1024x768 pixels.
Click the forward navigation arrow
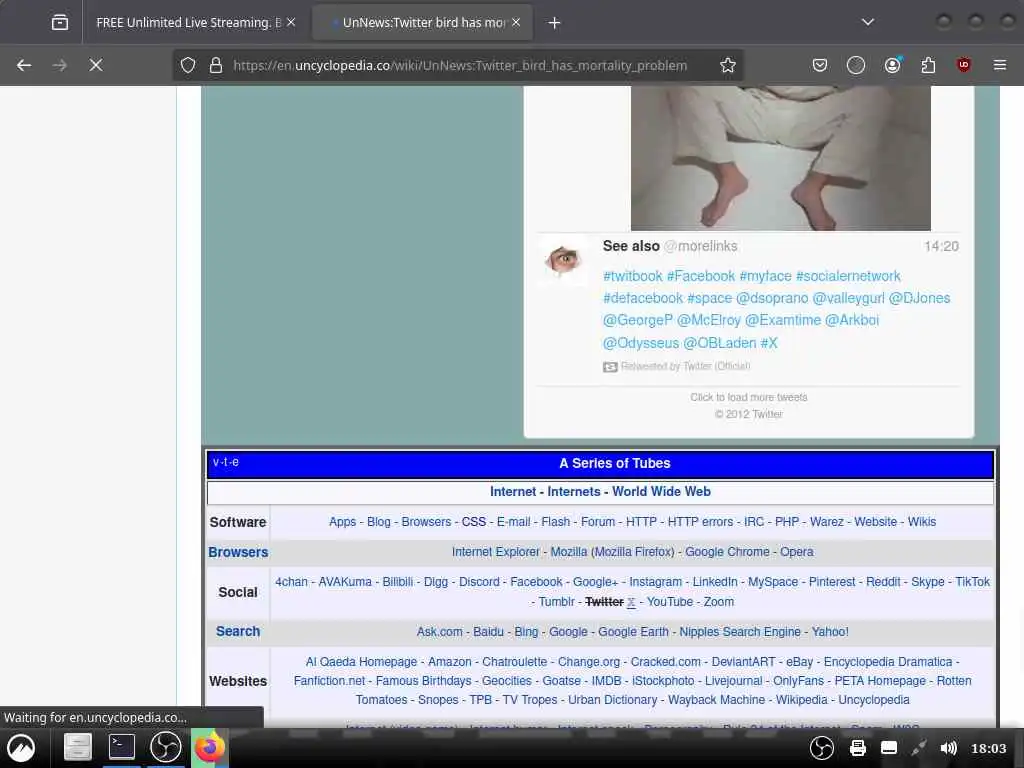(59, 65)
